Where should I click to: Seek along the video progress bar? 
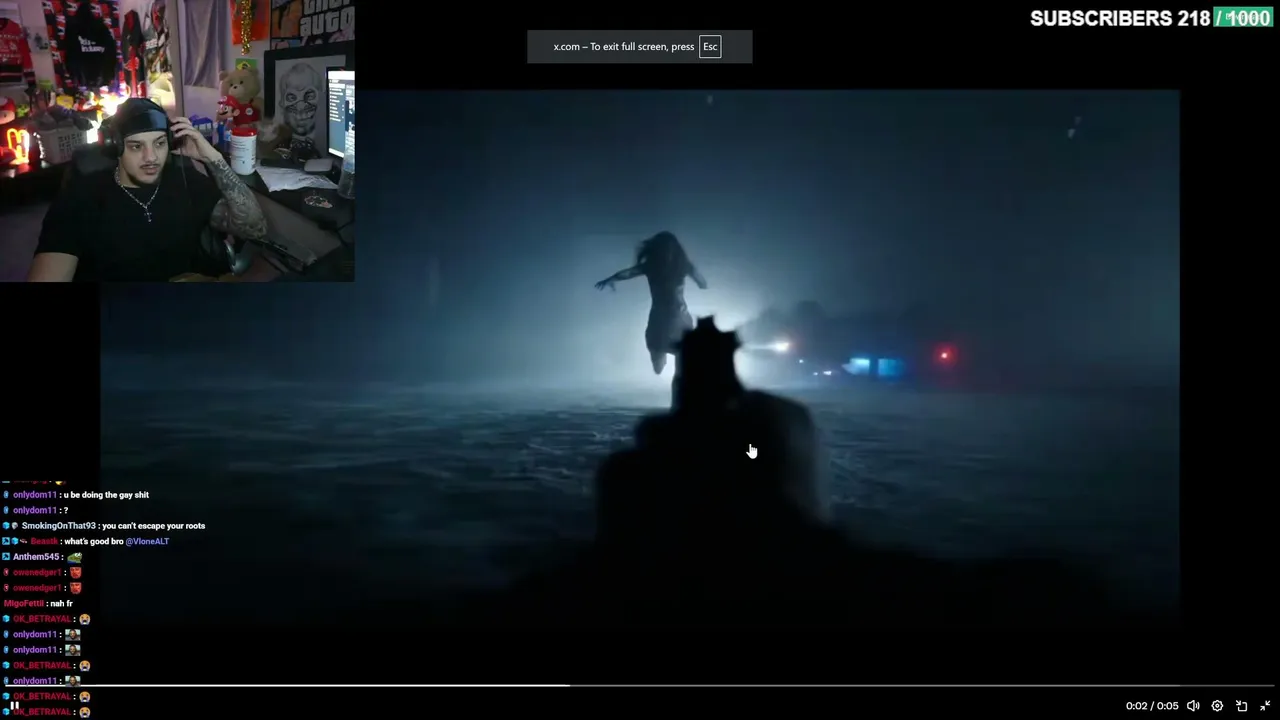640,686
